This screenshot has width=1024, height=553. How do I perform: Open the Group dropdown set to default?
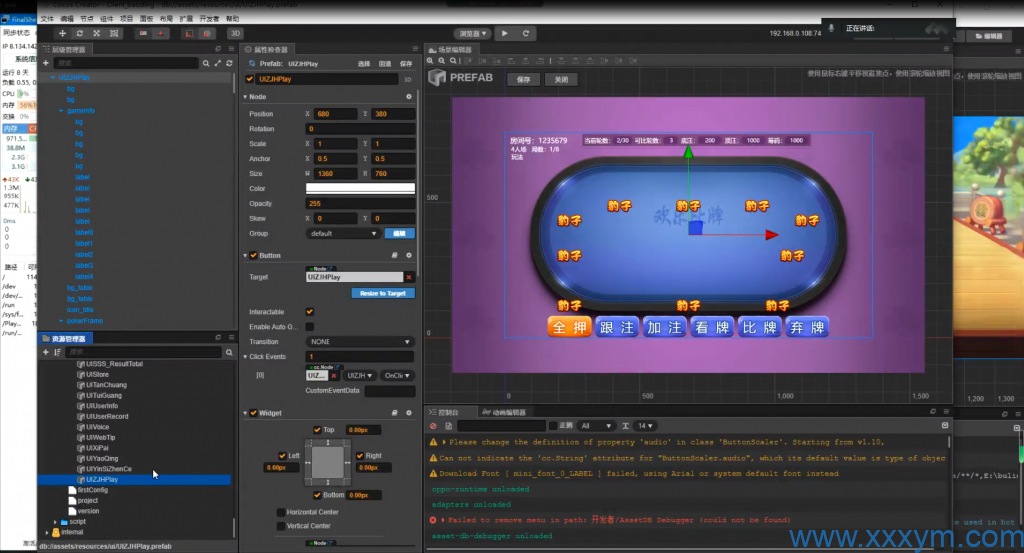[x=343, y=233]
